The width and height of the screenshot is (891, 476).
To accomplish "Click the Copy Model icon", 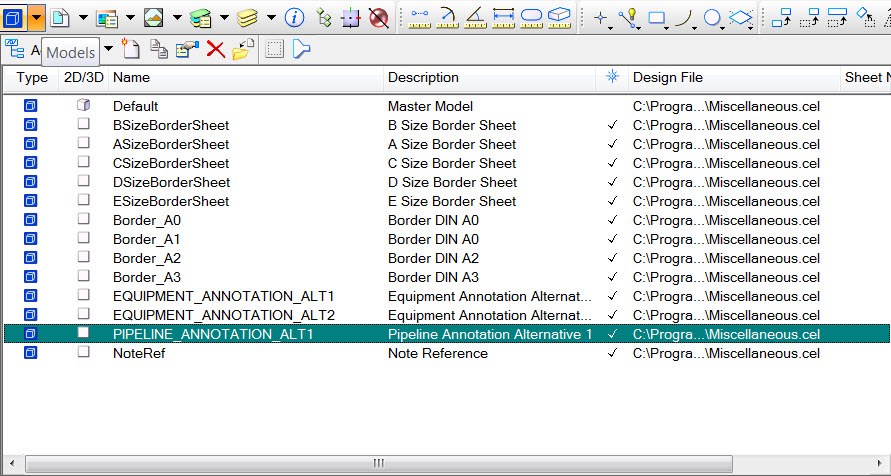I will 159,48.
